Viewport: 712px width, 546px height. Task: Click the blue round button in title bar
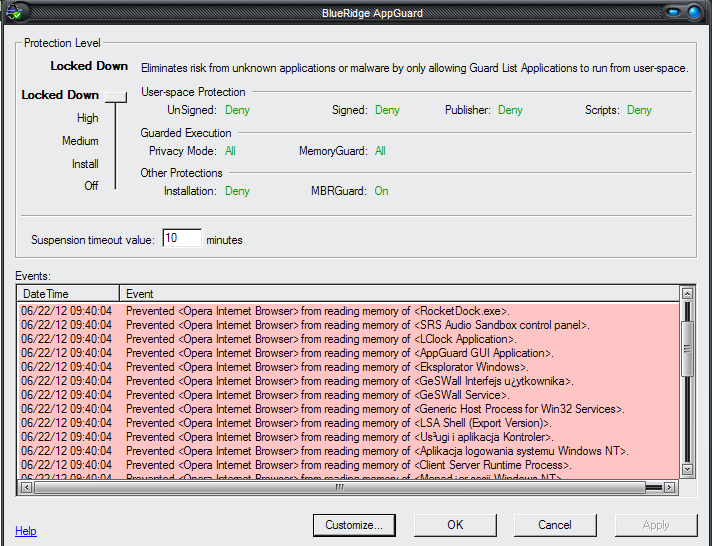coord(694,12)
